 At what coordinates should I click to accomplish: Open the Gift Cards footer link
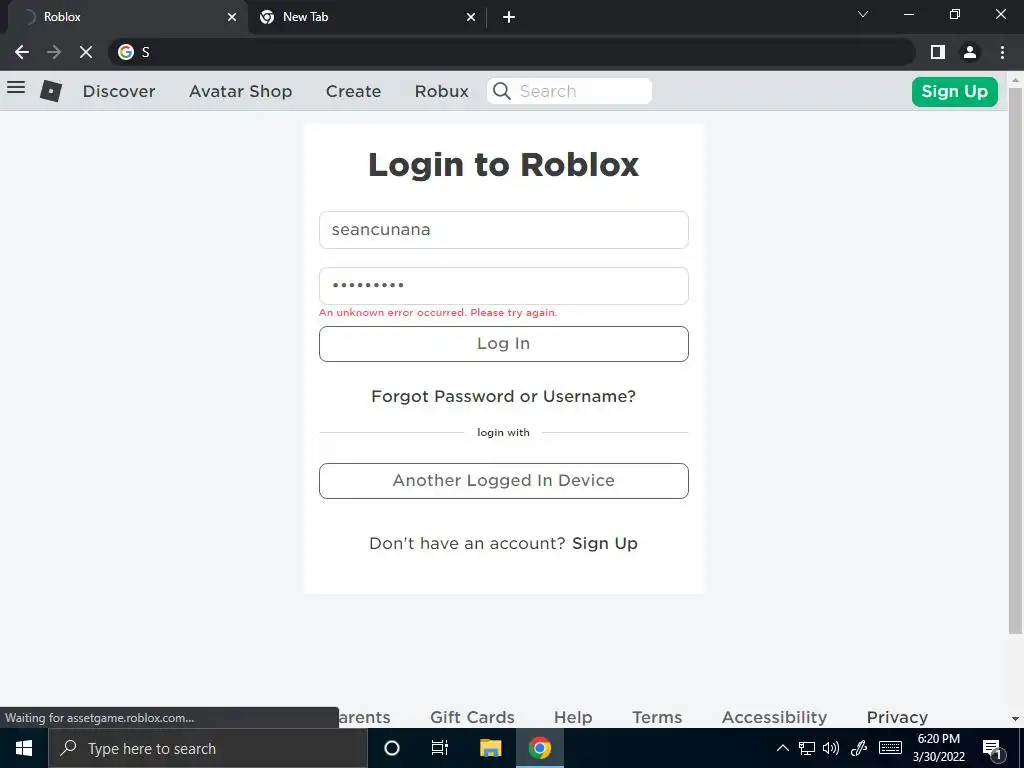tap(472, 717)
